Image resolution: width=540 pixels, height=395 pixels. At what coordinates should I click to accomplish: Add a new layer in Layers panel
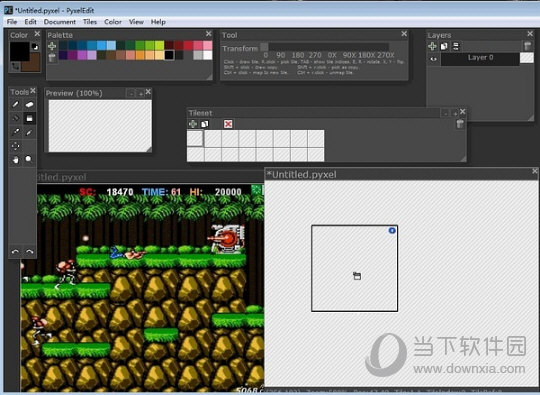point(432,46)
